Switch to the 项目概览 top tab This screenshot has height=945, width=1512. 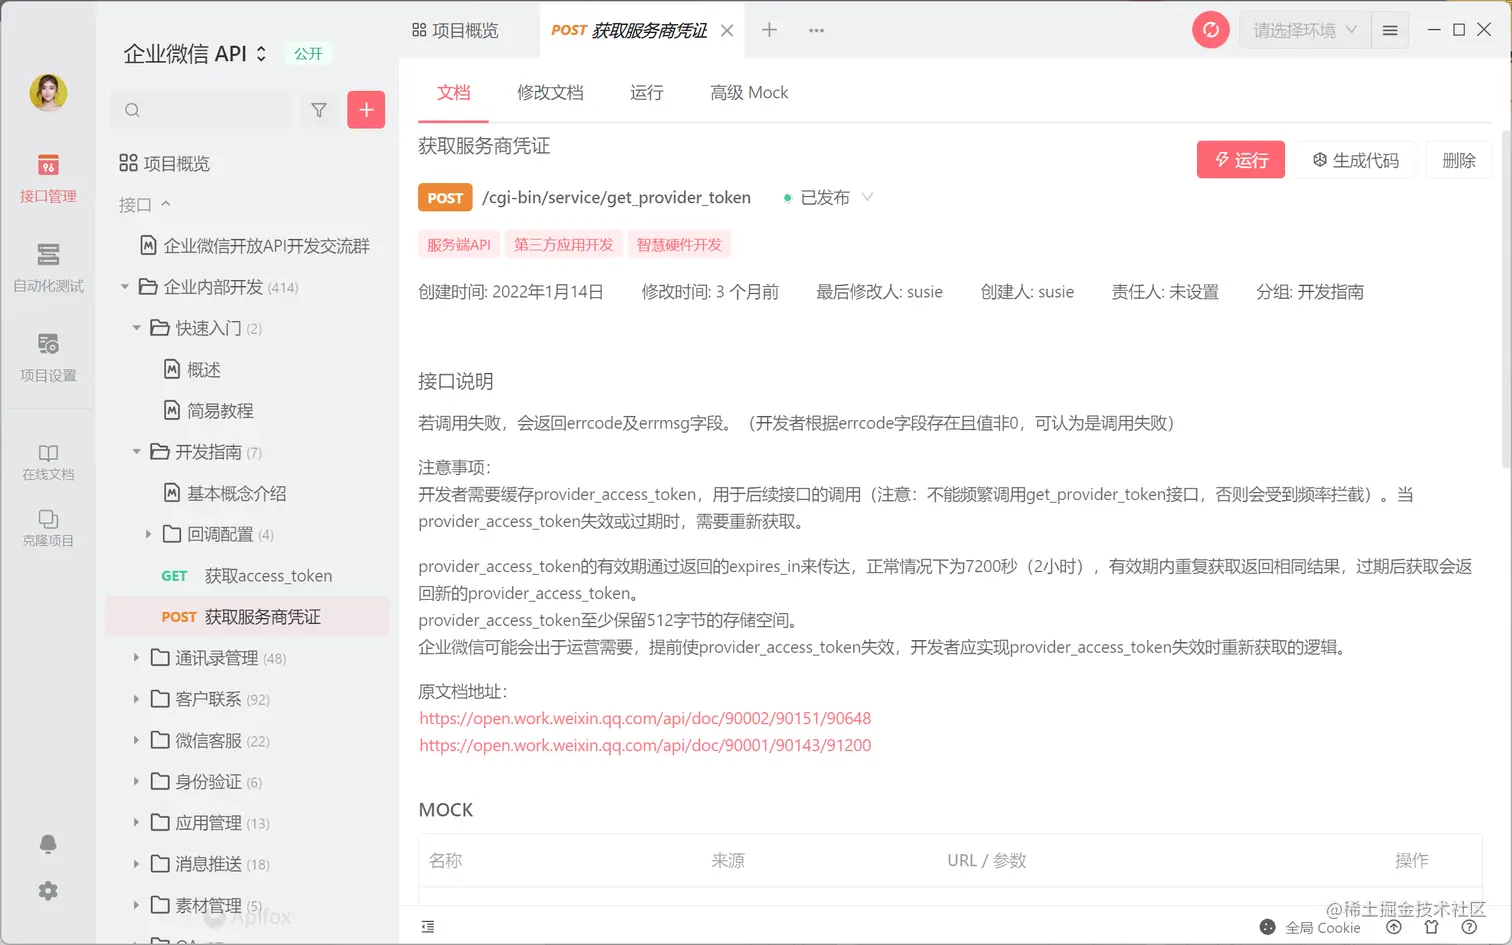tap(455, 30)
